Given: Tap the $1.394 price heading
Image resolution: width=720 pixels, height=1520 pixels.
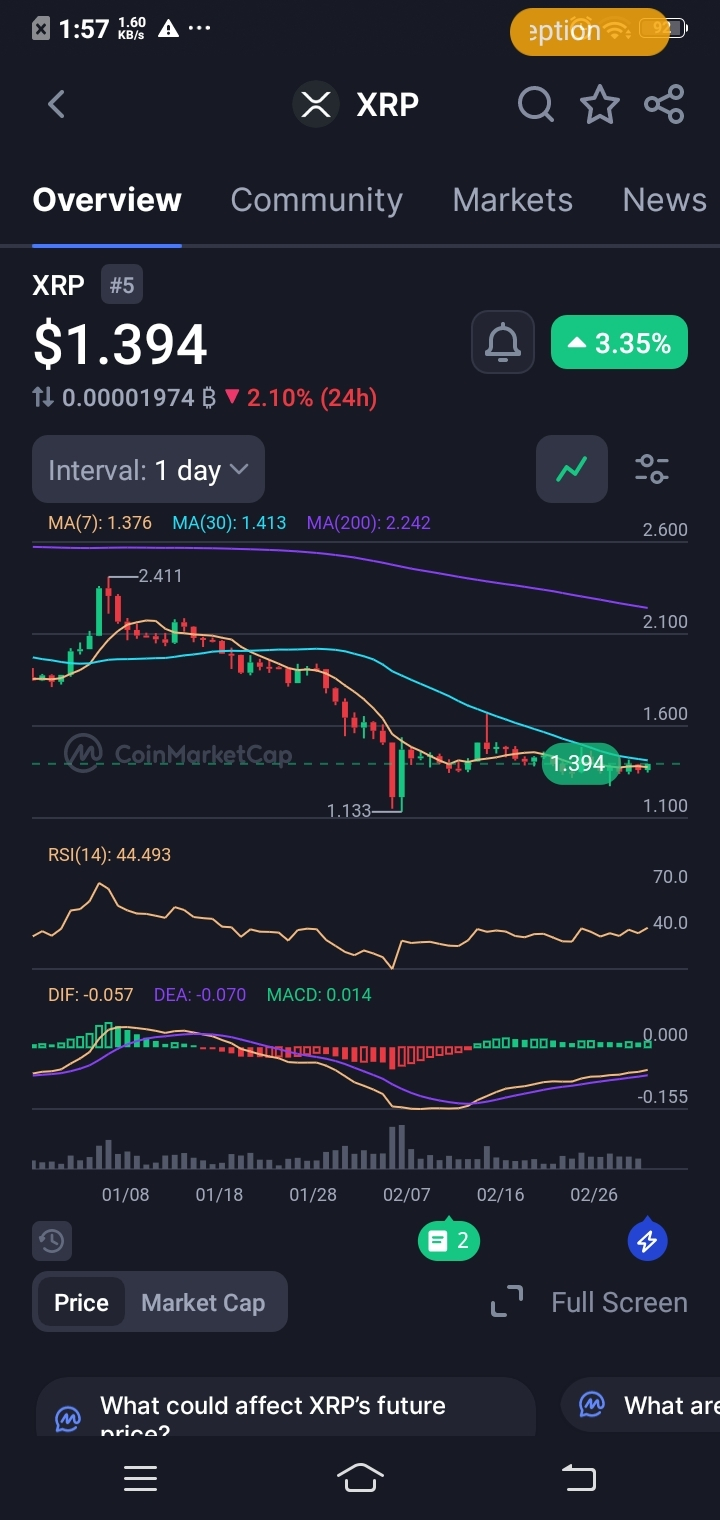Looking at the screenshot, I should click(120, 344).
